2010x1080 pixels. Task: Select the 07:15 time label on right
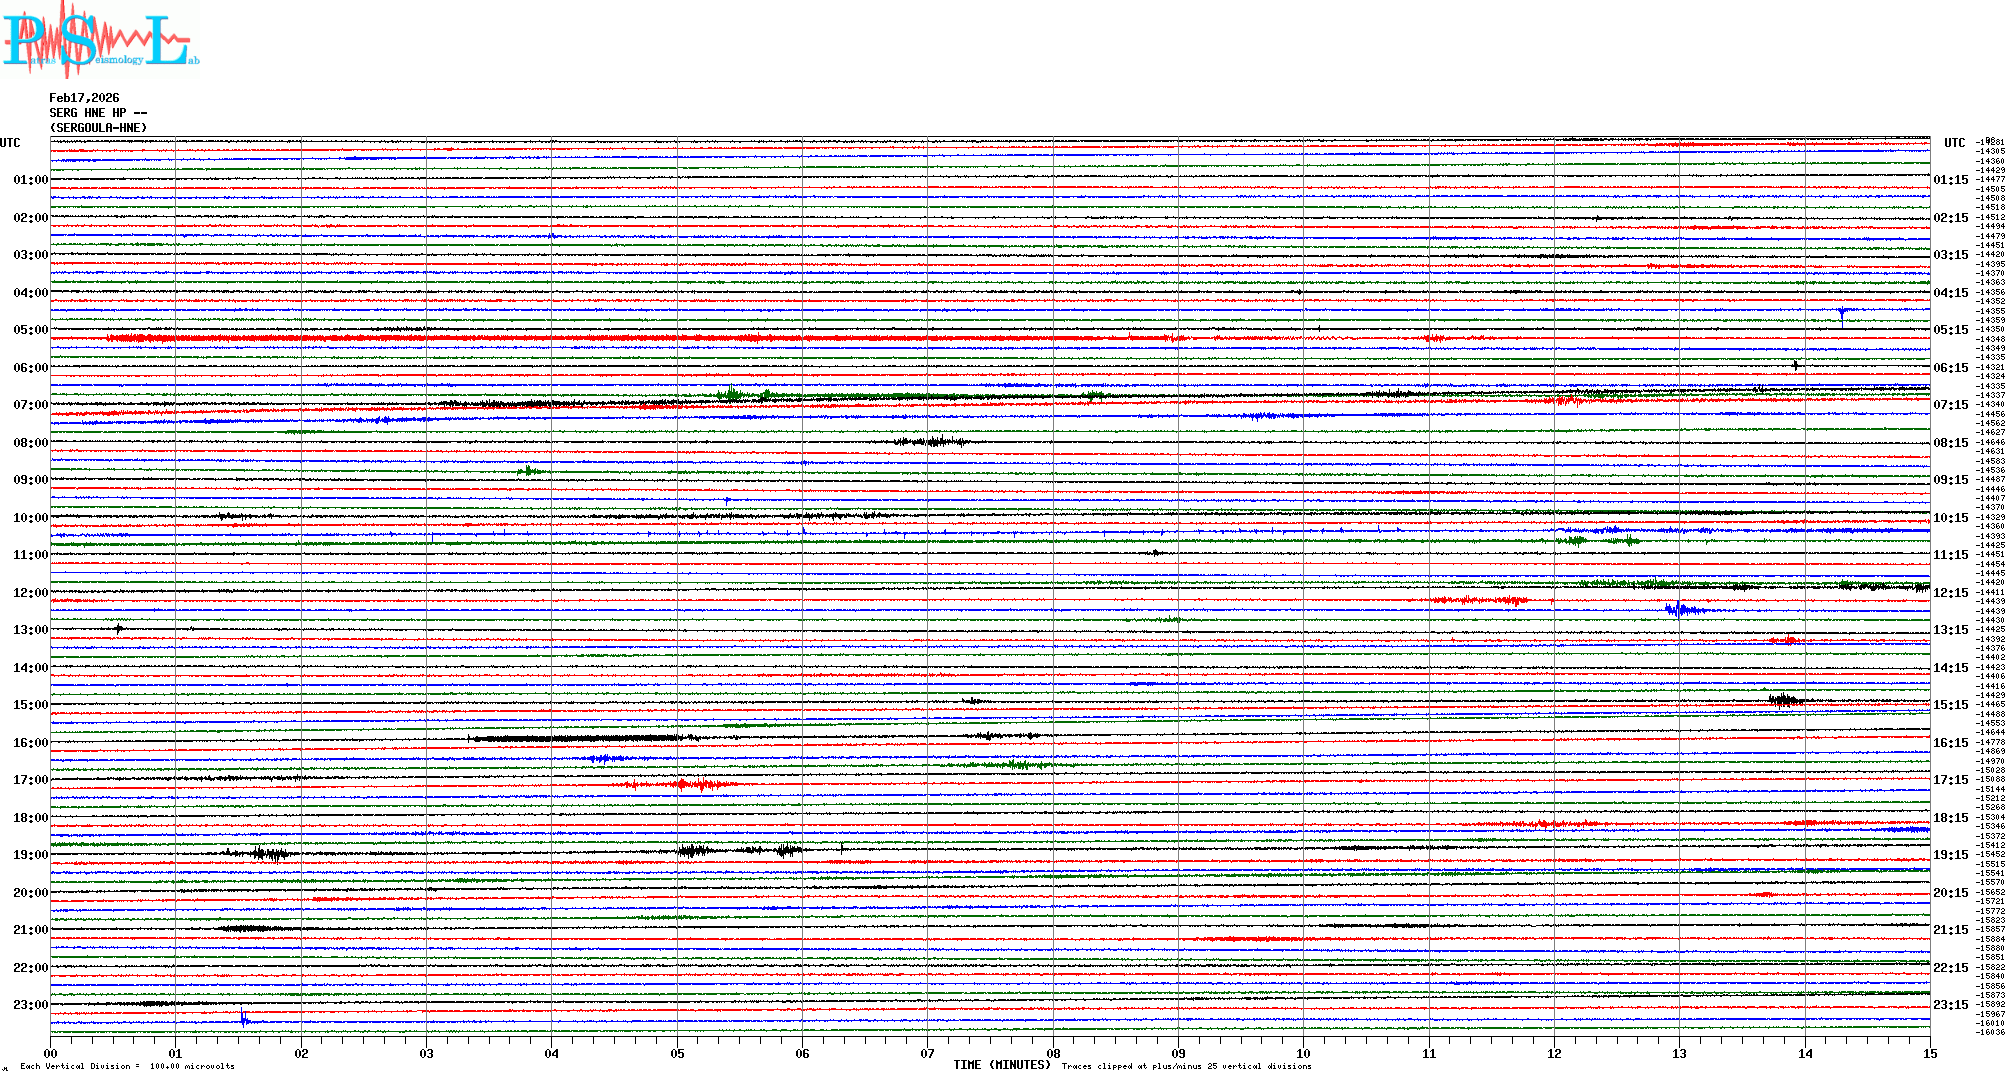1950,405
